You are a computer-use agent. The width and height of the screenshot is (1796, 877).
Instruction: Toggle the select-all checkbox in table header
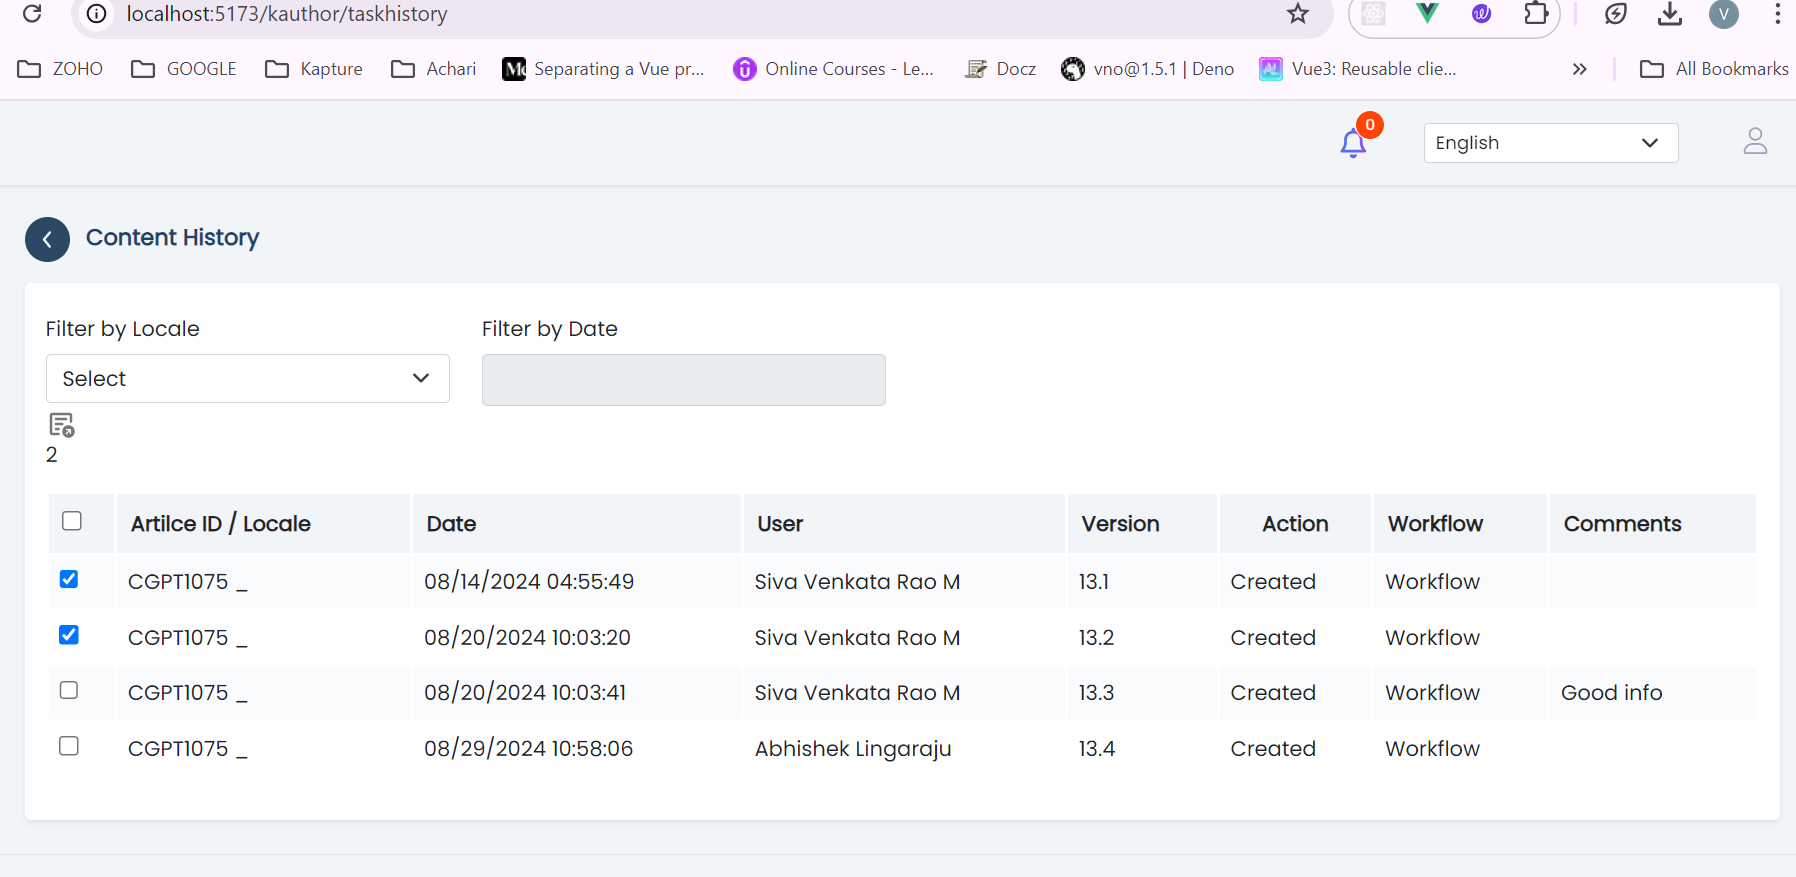coord(72,521)
